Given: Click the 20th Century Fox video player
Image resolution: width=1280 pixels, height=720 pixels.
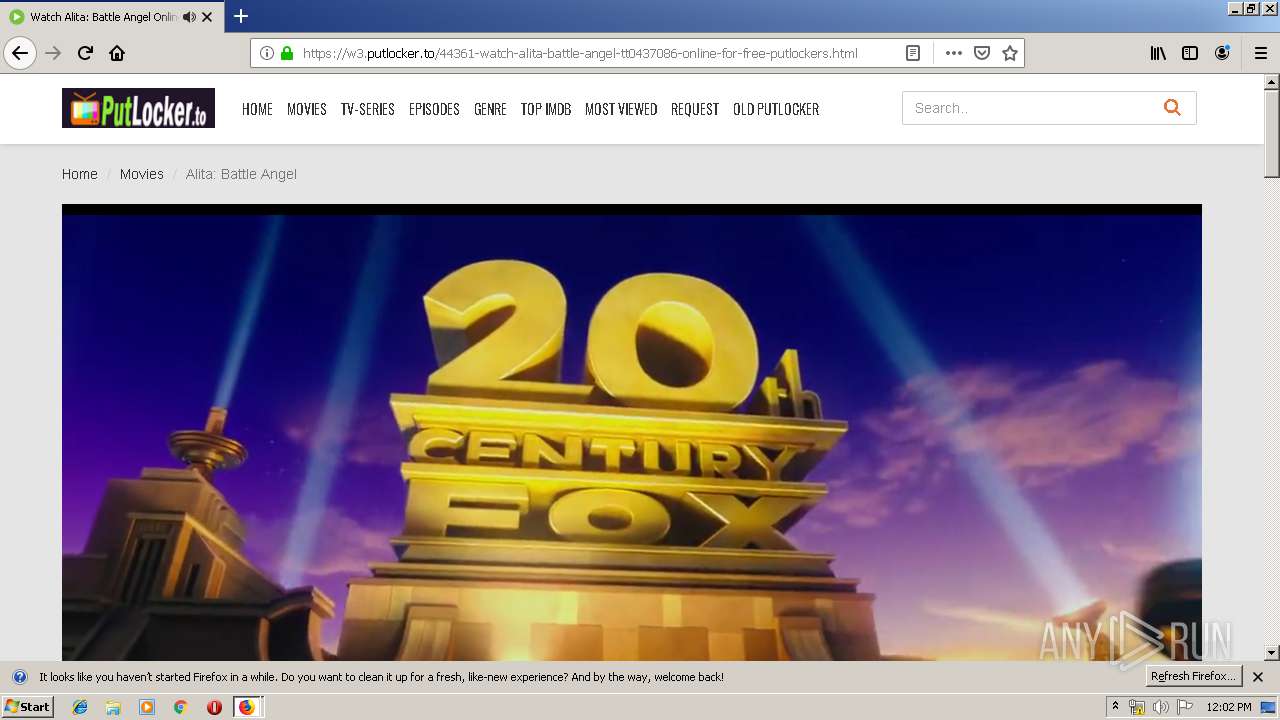Looking at the screenshot, I should [x=632, y=433].
